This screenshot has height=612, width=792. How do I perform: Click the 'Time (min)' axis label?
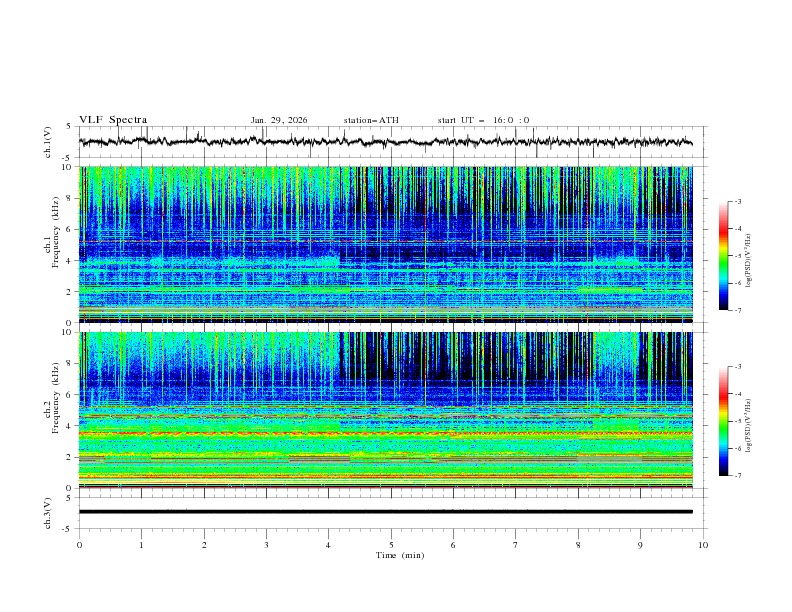point(400,555)
